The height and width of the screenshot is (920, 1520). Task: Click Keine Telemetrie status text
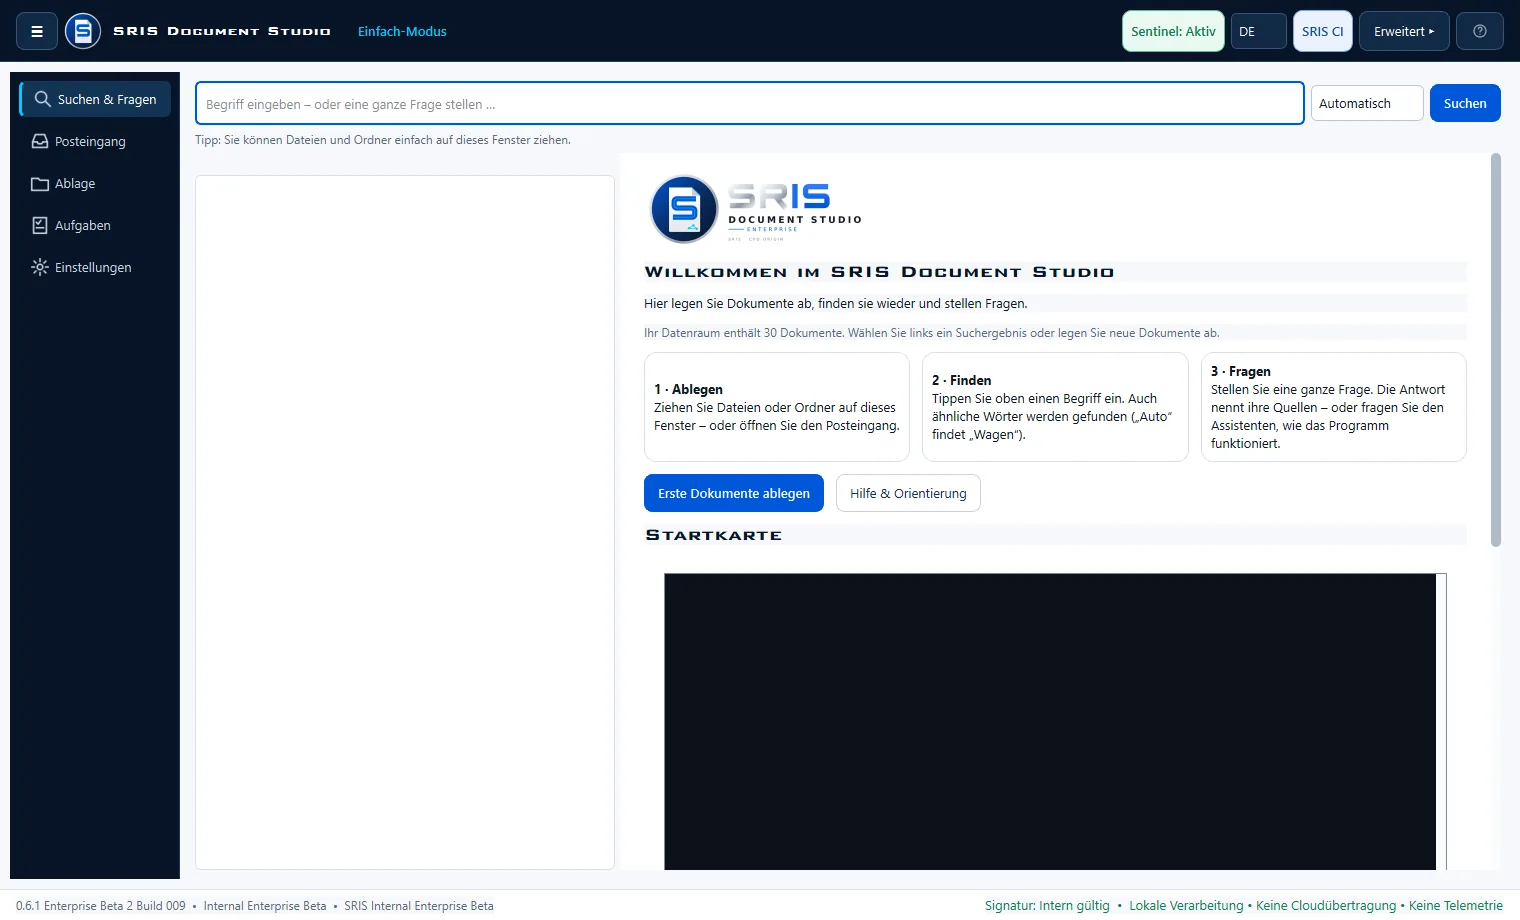[x=1456, y=906]
